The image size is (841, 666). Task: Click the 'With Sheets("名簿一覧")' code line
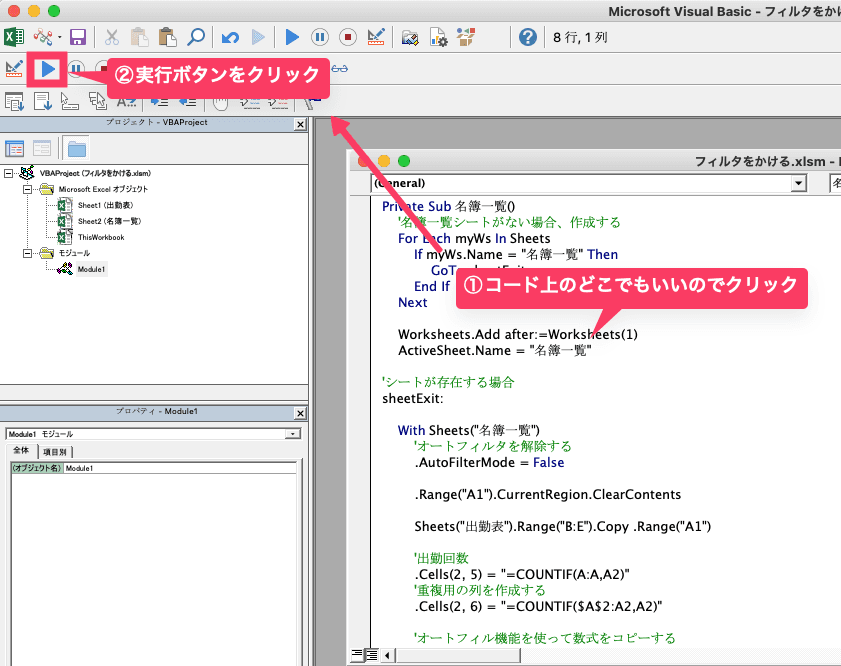point(469,431)
